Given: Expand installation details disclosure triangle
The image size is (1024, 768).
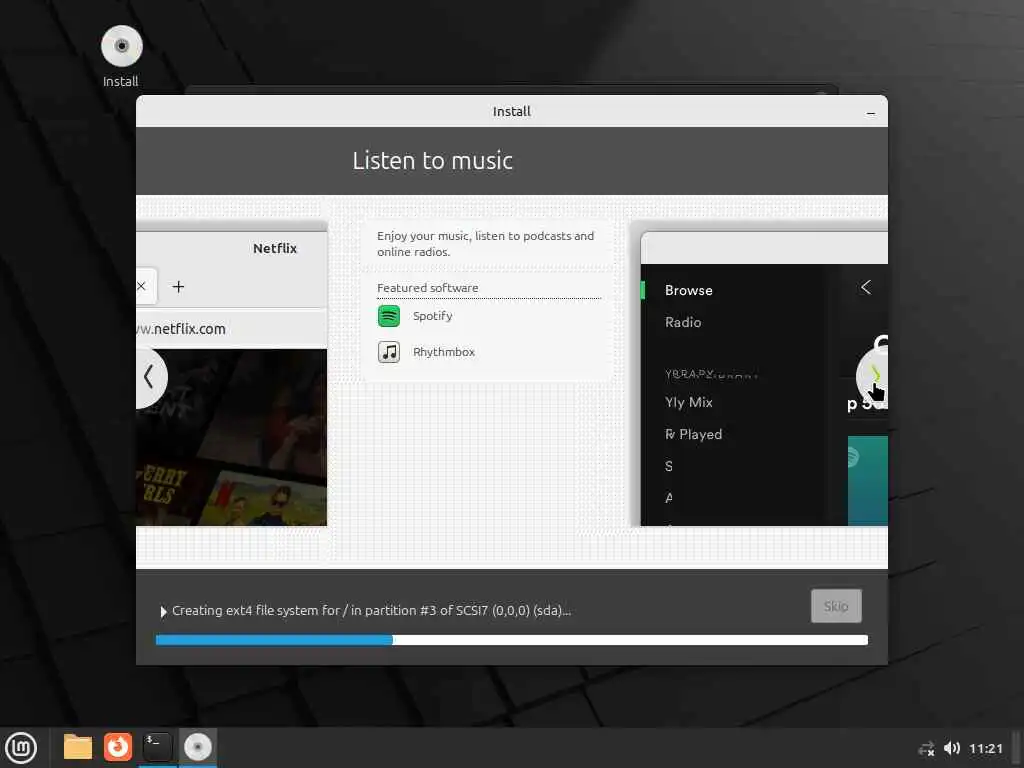Looking at the screenshot, I should point(163,612).
